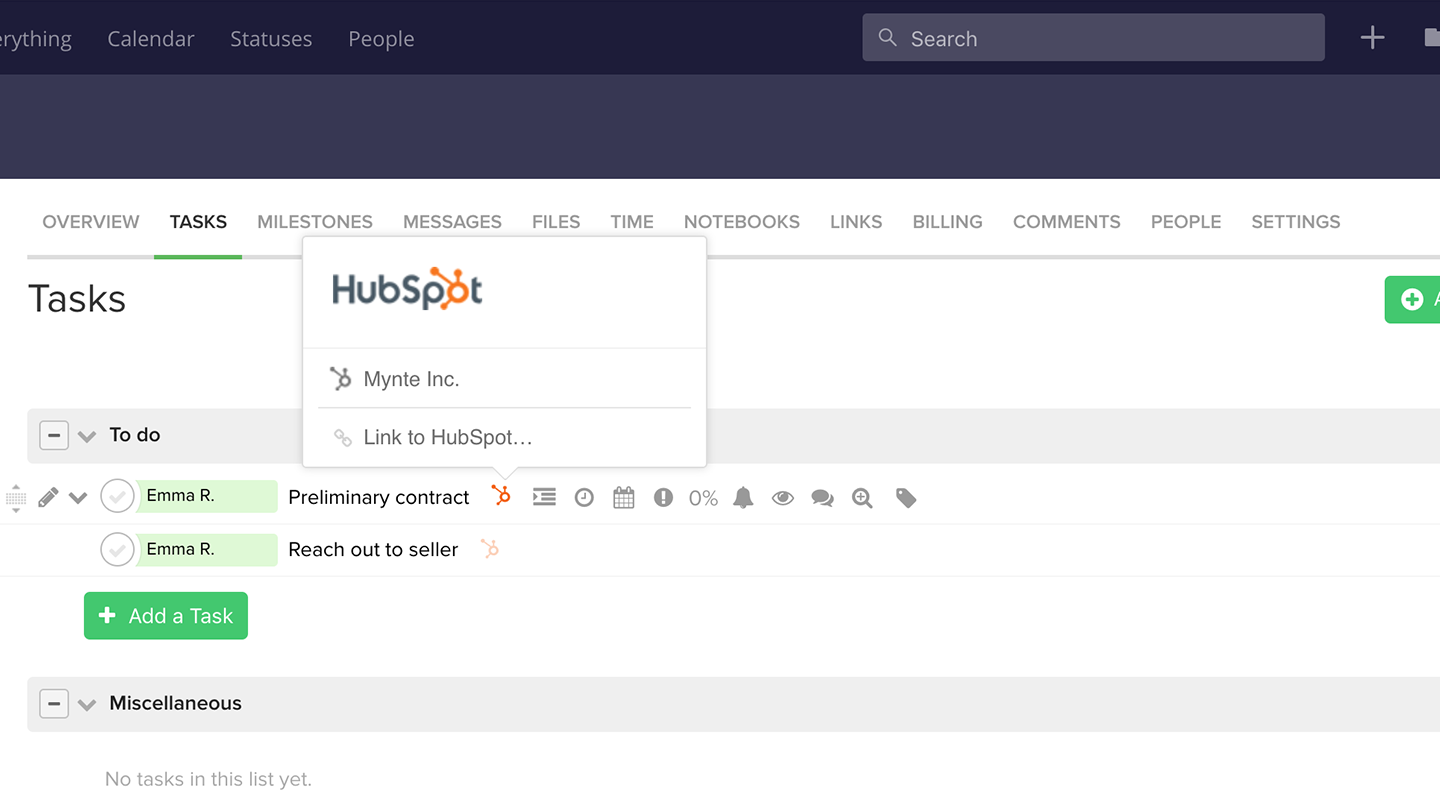Go to the Links tab

pyautogui.click(x=856, y=222)
